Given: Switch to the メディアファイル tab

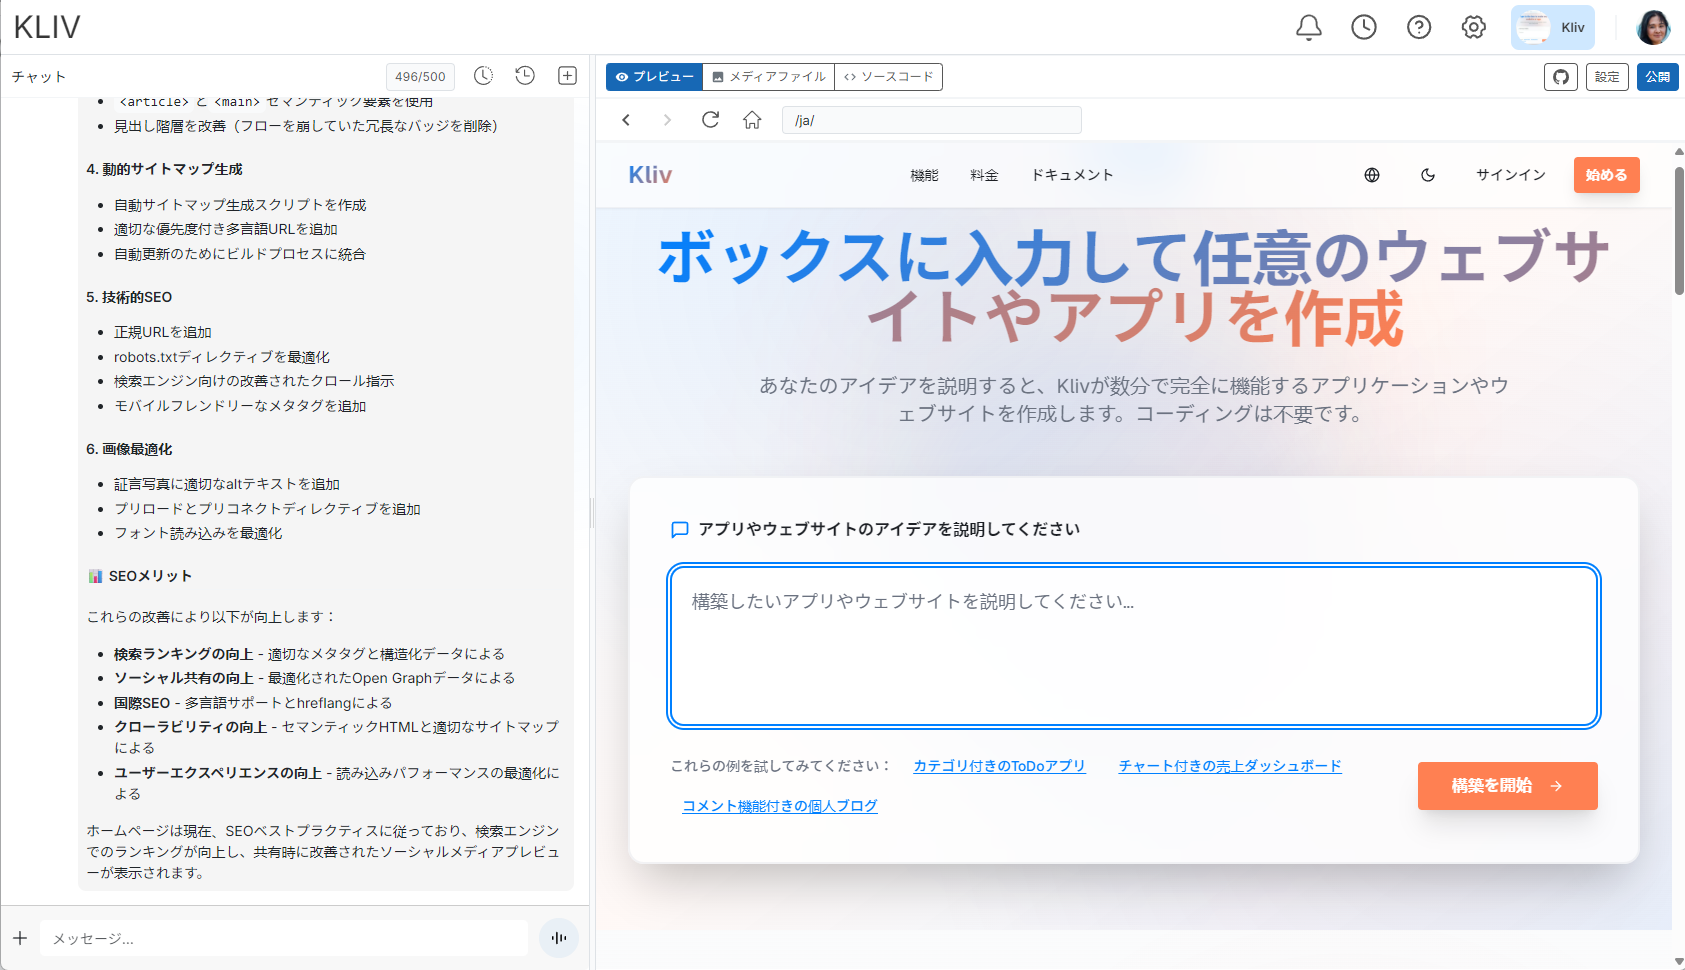Looking at the screenshot, I should [x=769, y=77].
